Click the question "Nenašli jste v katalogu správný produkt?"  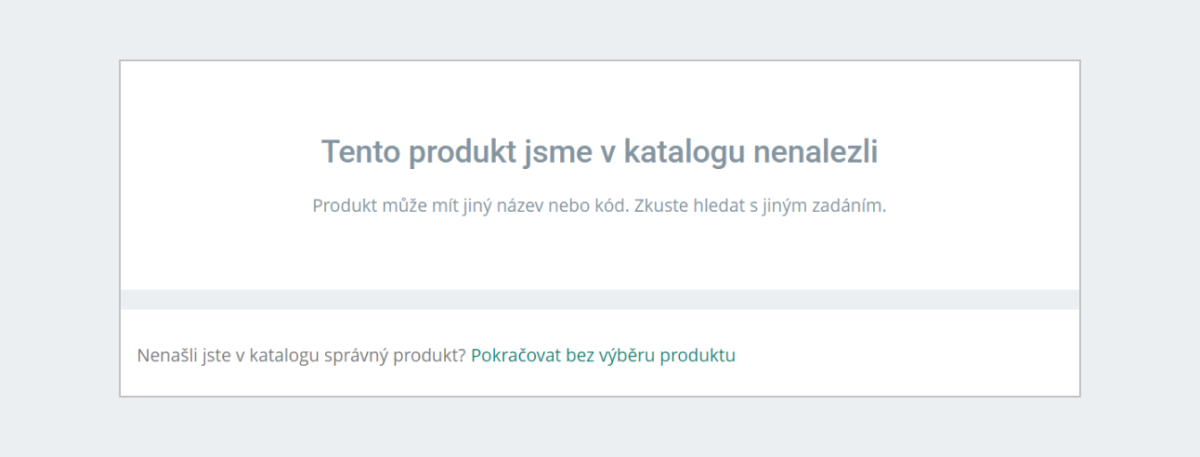[x=301, y=355]
